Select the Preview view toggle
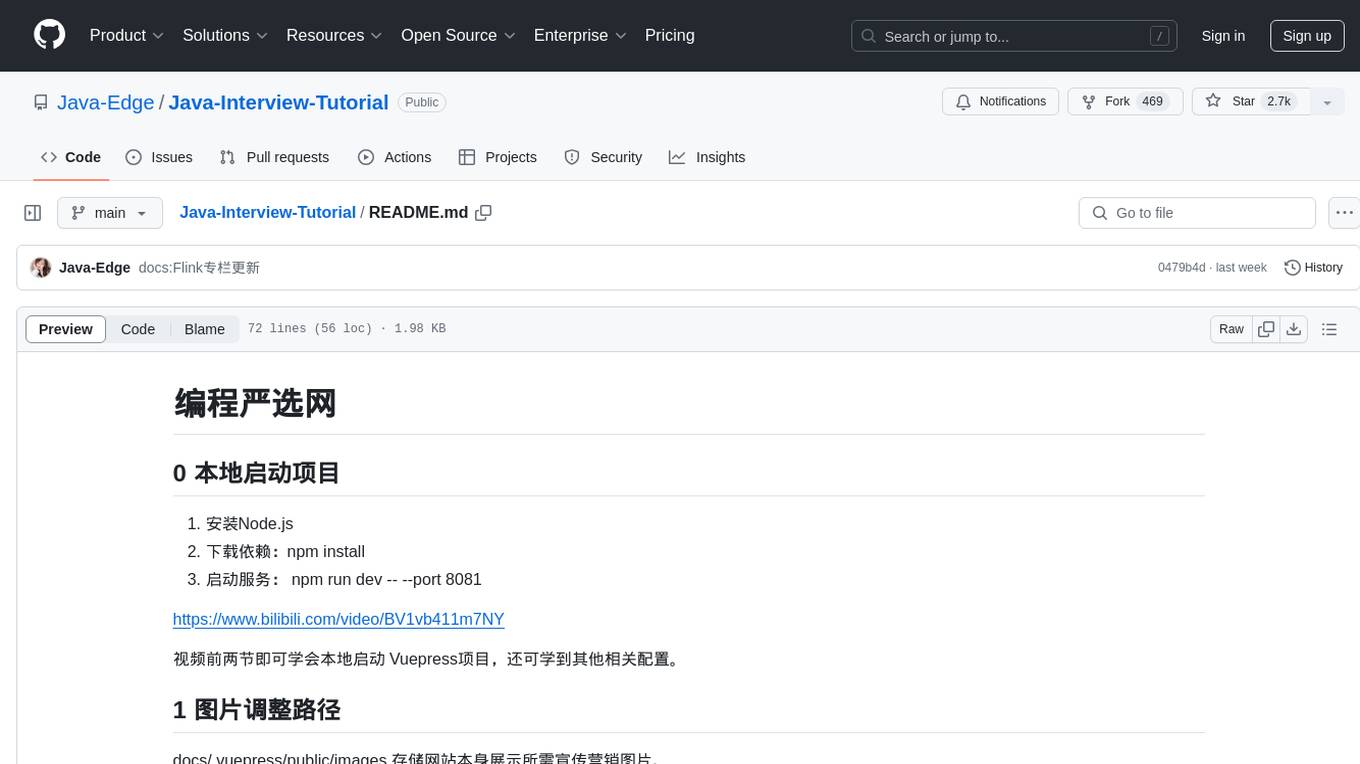Viewport: 1360px width, 764px height. tap(66, 329)
